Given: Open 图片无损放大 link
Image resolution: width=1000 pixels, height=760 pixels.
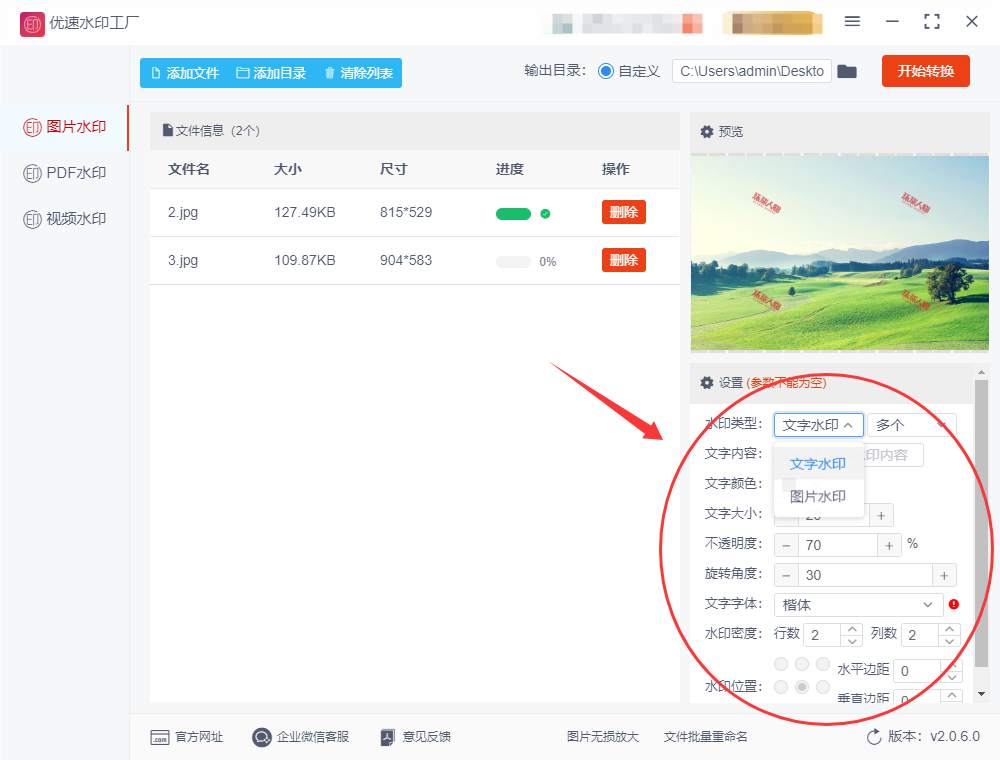Looking at the screenshot, I should pyautogui.click(x=603, y=737).
